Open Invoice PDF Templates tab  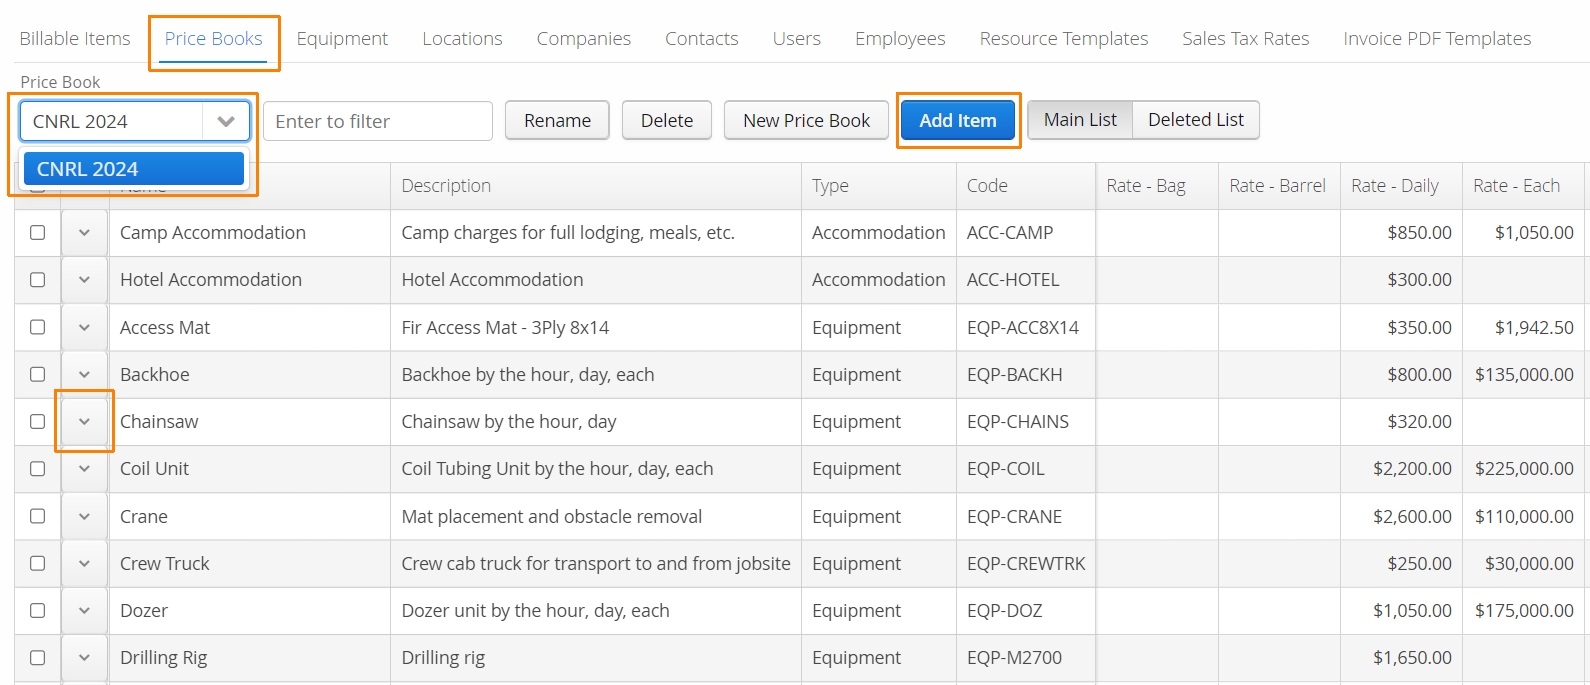[1437, 38]
